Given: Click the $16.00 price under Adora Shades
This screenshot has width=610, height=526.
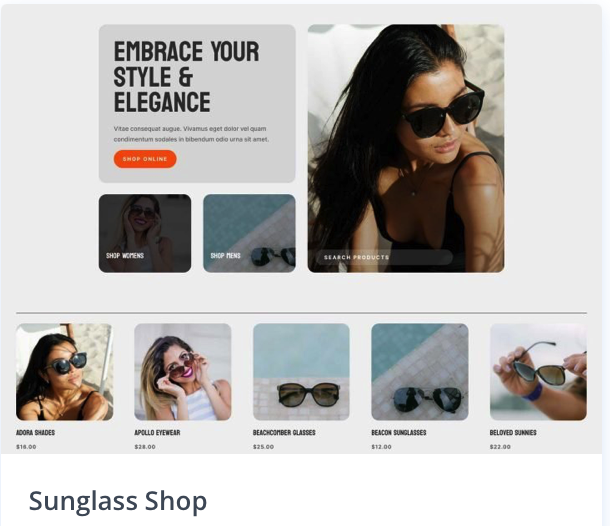Looking at the screenshot, I should (26, 447).
